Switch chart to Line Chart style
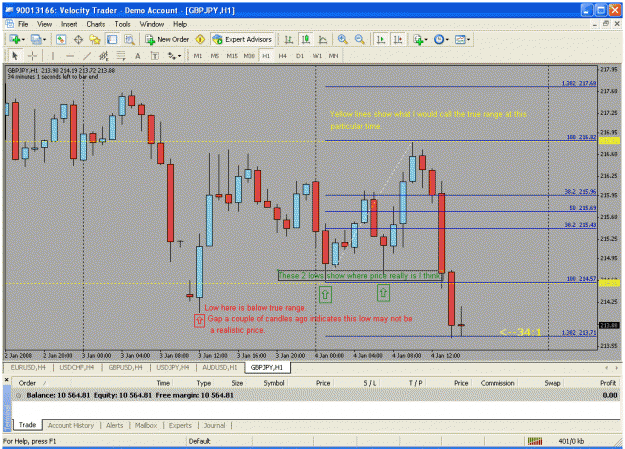This screenshot has height=449, width=625. (323, 39)
